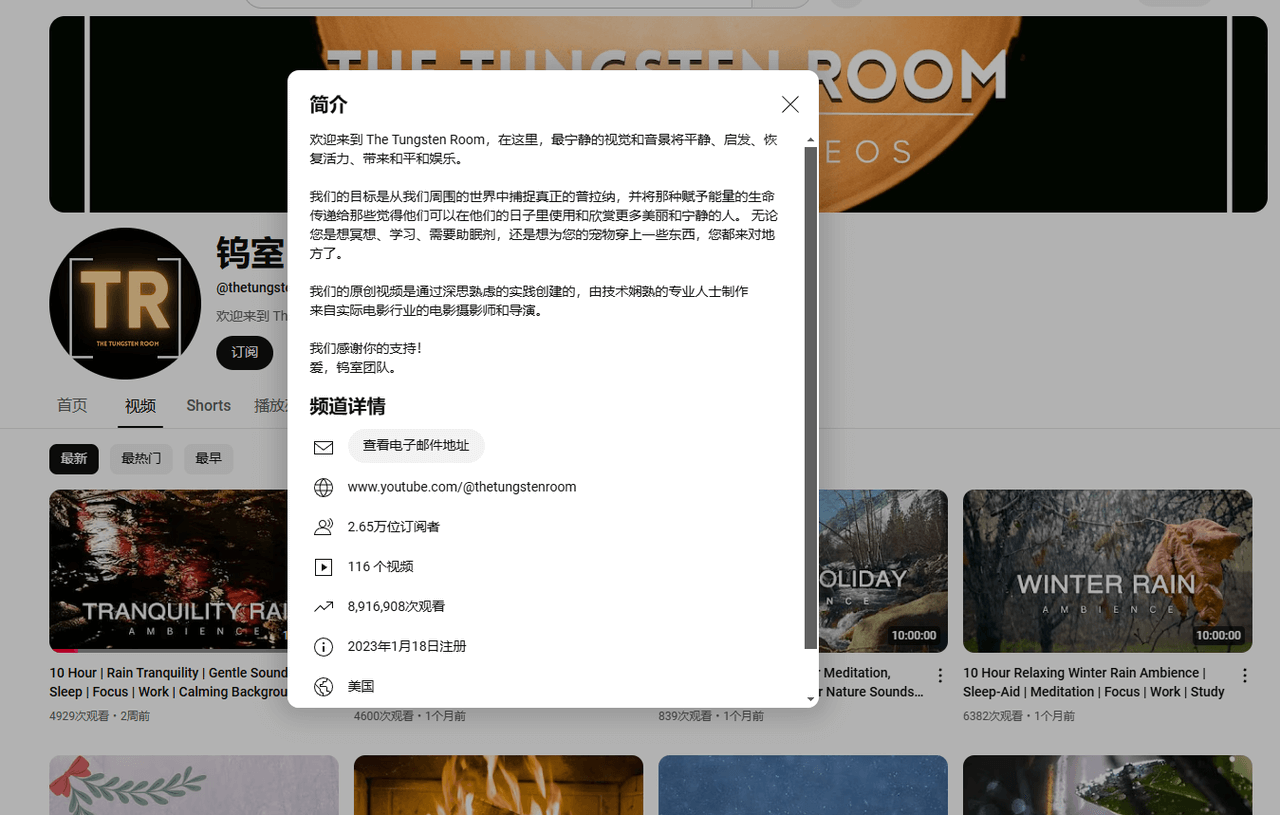Click the subscribers people icon

323,527
